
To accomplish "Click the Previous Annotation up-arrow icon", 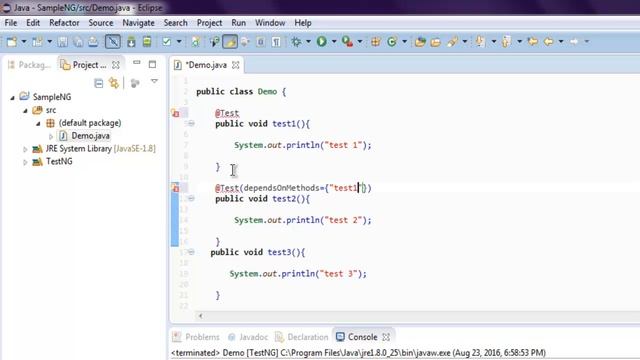I will coord(506,41).
